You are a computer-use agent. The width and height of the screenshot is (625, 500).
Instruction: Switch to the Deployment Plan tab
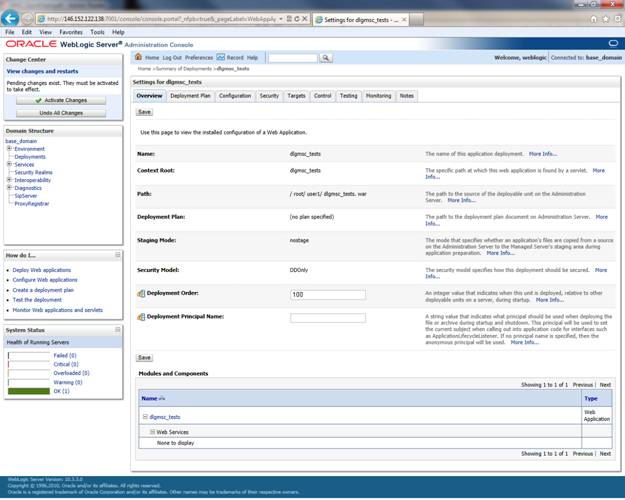click(190, 96)
